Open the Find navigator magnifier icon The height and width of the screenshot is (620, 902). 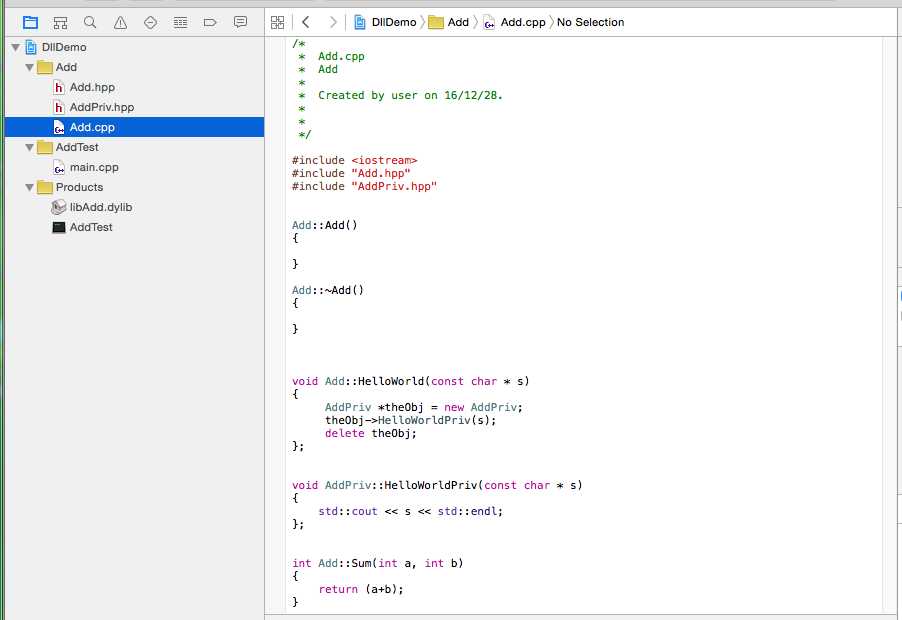click(x=90, y=22)
